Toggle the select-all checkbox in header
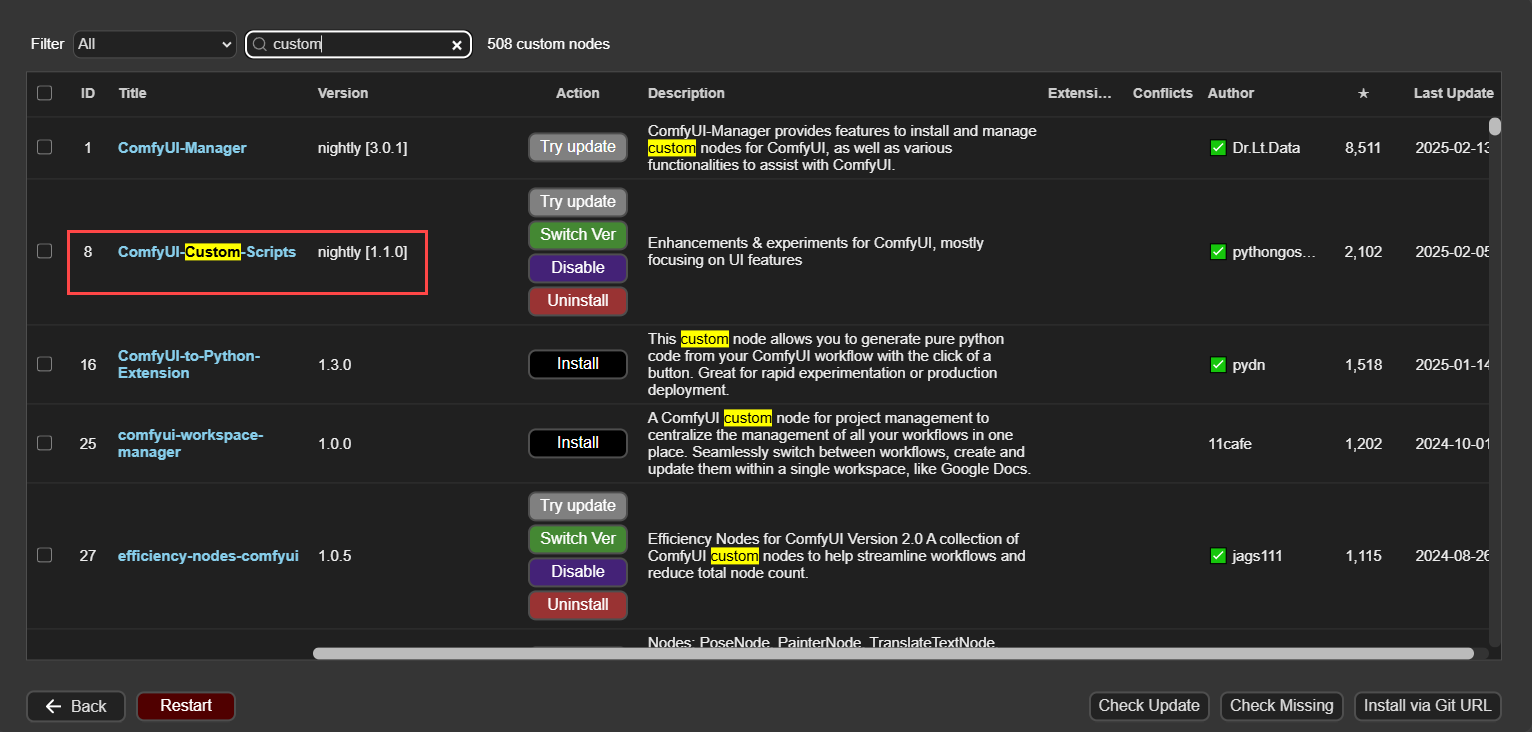The height and width of the screenshot is (732, 1532). 44,93
